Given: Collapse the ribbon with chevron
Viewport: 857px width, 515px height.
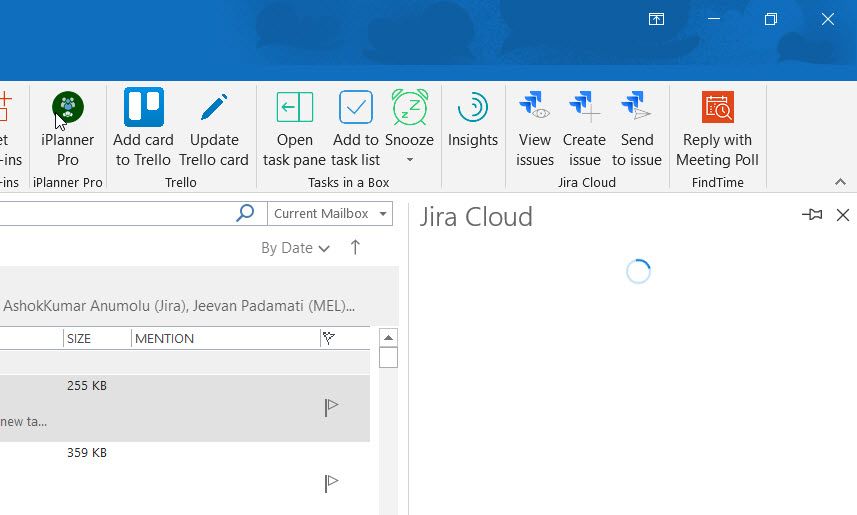Looking at the screenshot, I should (840, 182).
